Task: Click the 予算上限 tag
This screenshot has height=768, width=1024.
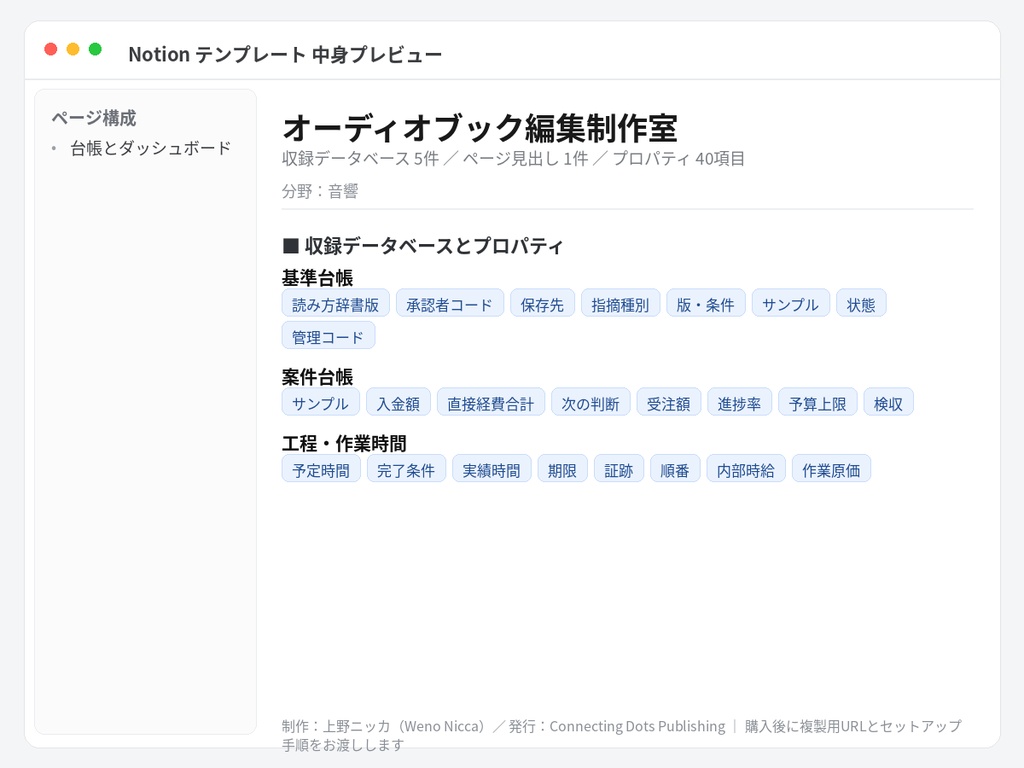Action: [818, 402]
